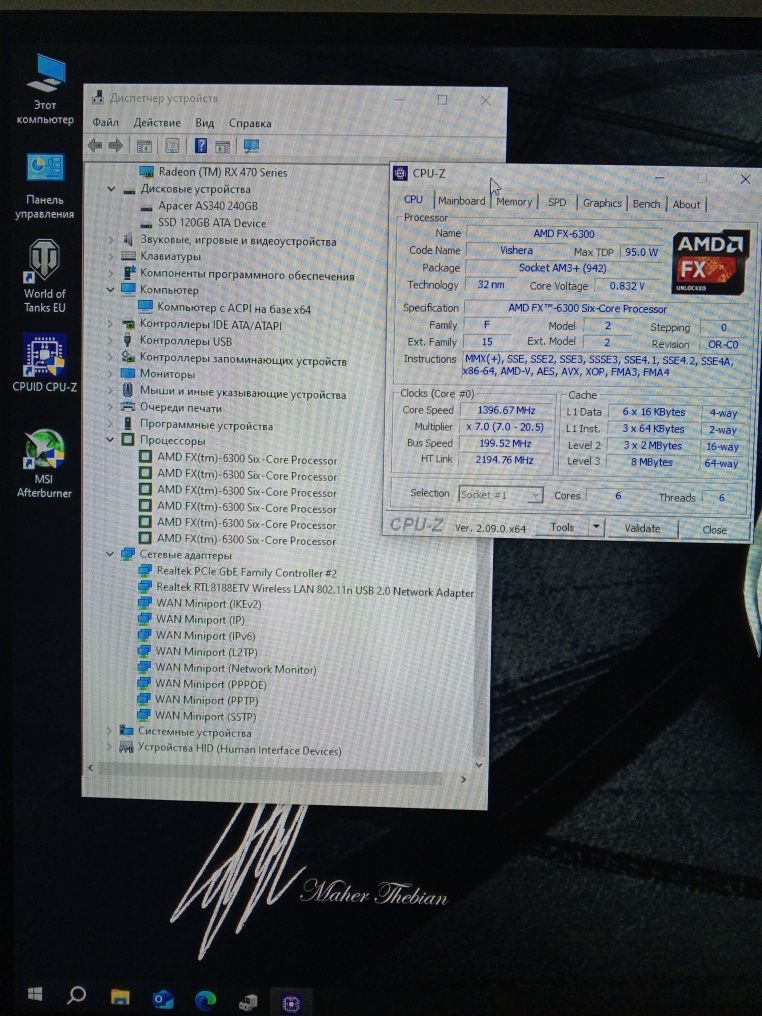Open Панель управления desktop shortcut
762x1016 pixels.
(x=45, y=187)
